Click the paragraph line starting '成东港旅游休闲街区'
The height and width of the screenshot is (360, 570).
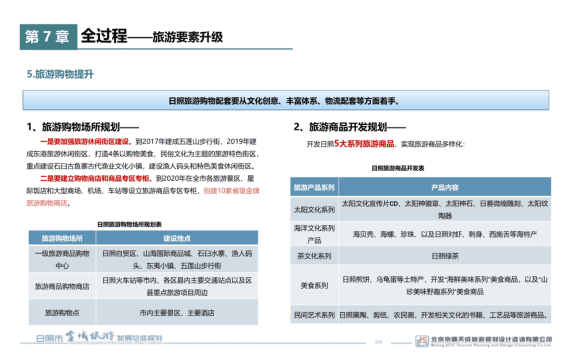tap(142, 154)
